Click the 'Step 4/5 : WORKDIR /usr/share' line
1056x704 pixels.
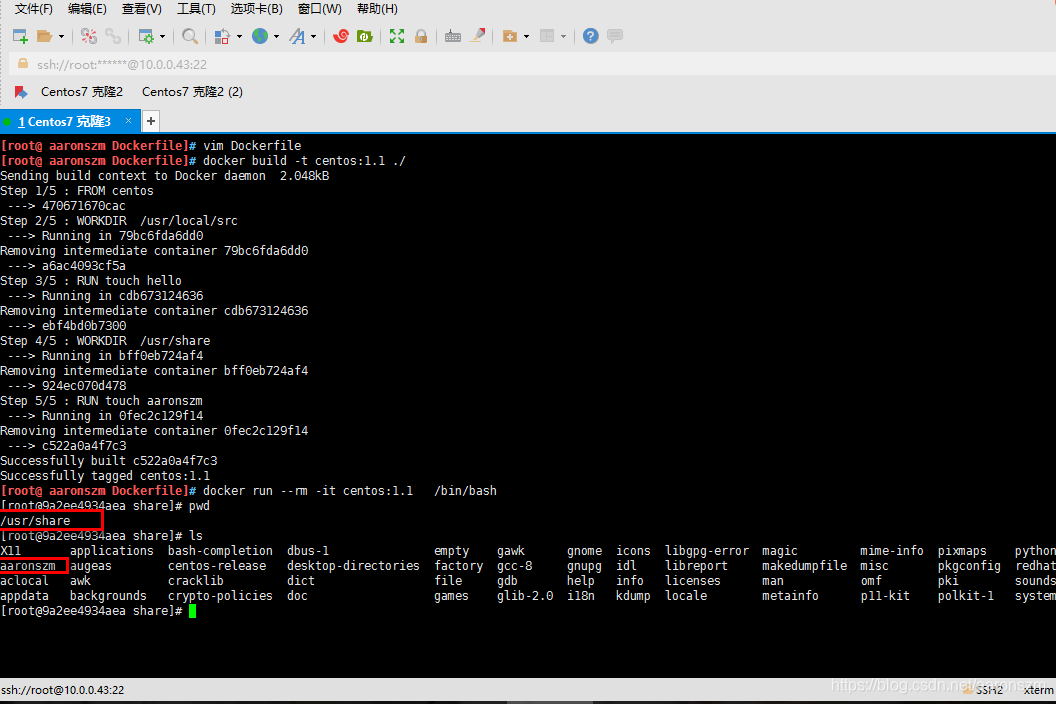tap(105, 341)
